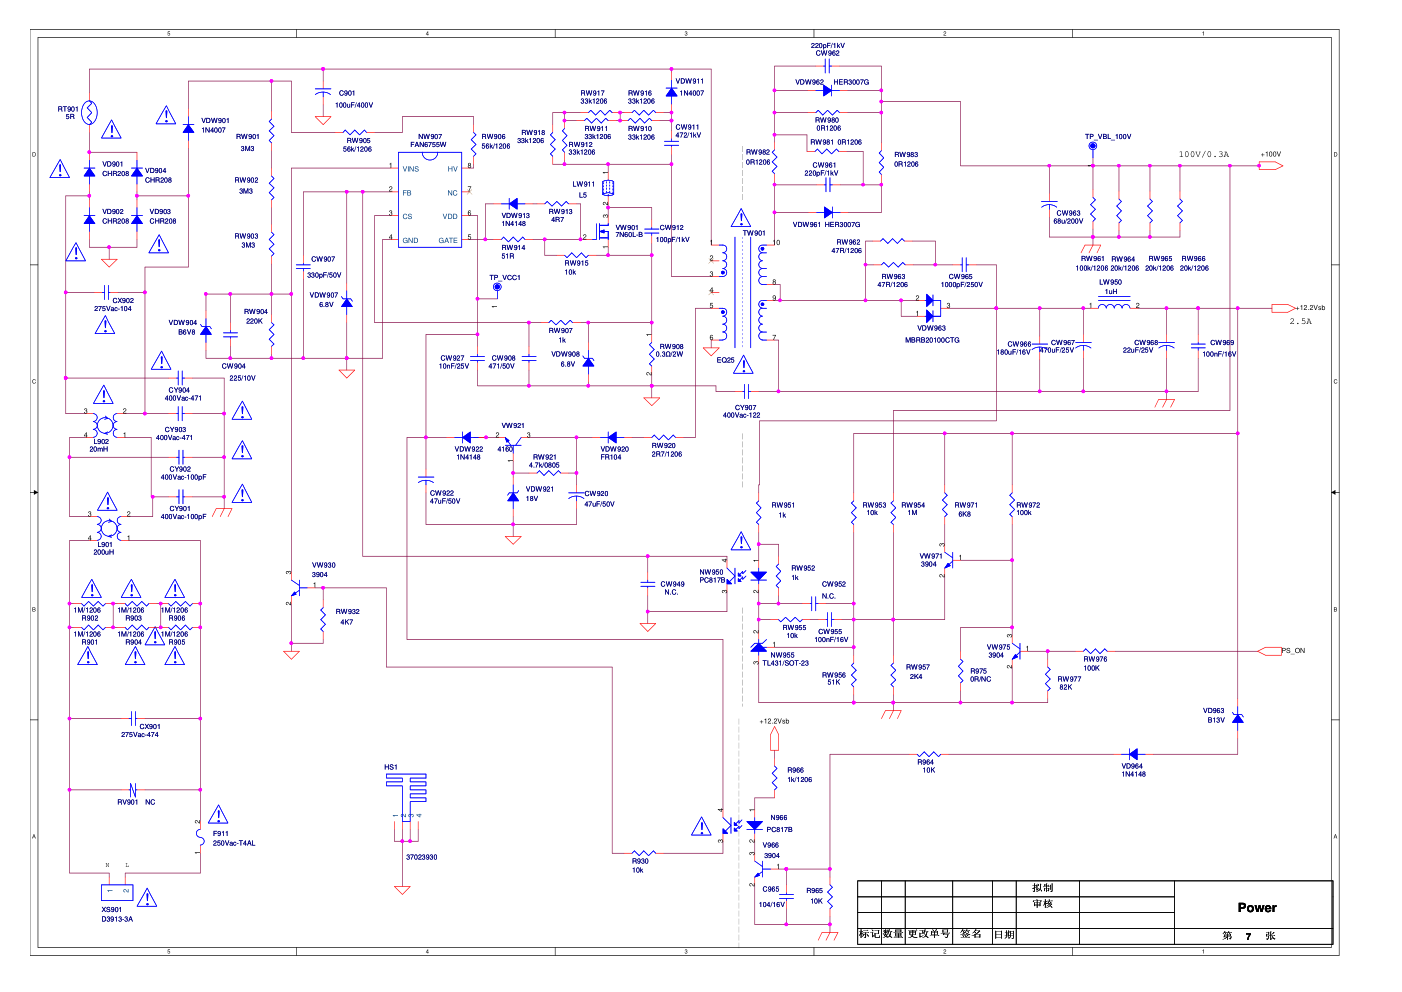
Task: Click the LW911 ferrite bead symbol
Action: [x=607, y=187]
